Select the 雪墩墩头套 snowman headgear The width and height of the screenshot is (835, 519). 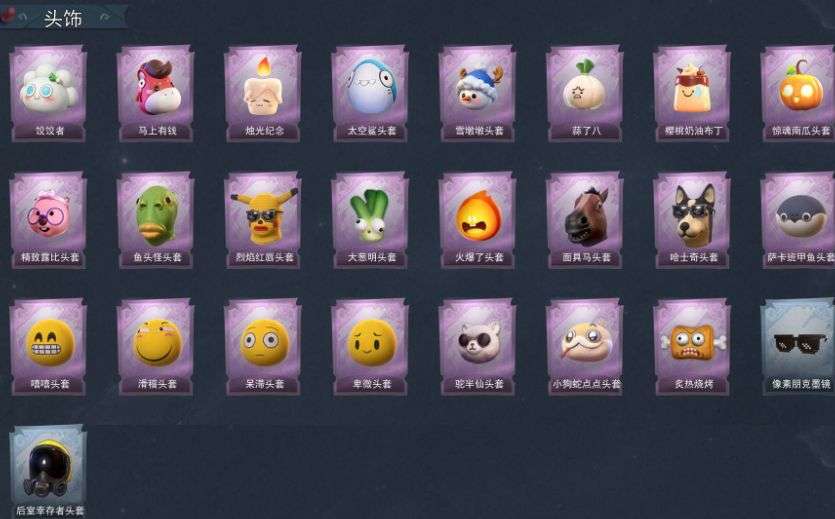click(x=478, y=93)
